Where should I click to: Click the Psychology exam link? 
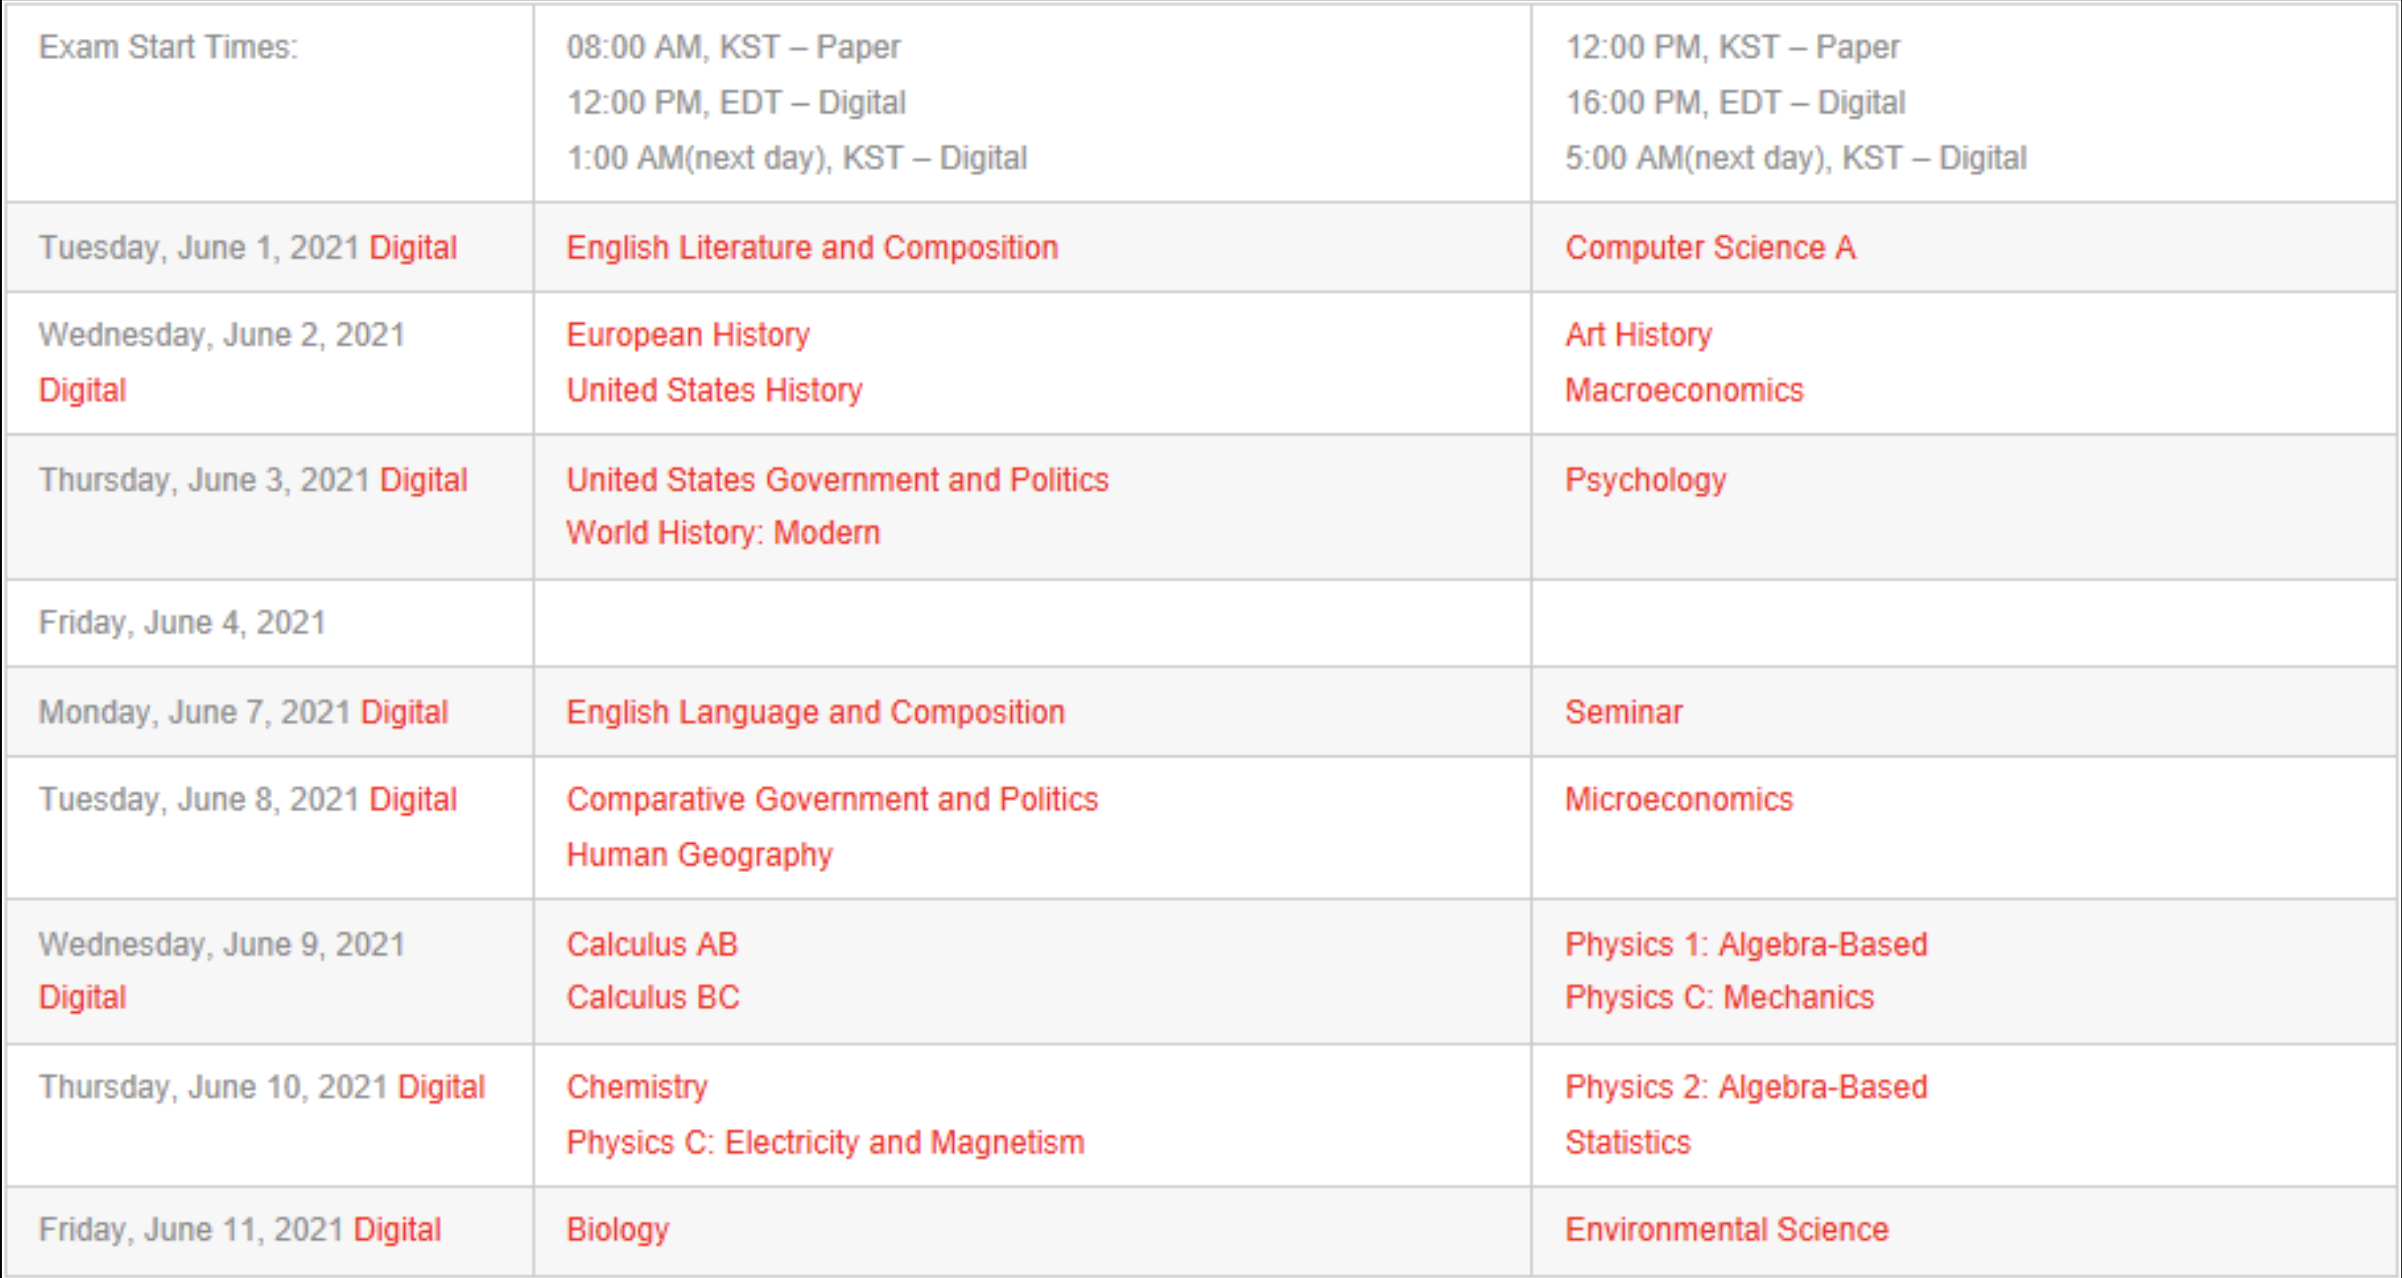coord(1645,479)
